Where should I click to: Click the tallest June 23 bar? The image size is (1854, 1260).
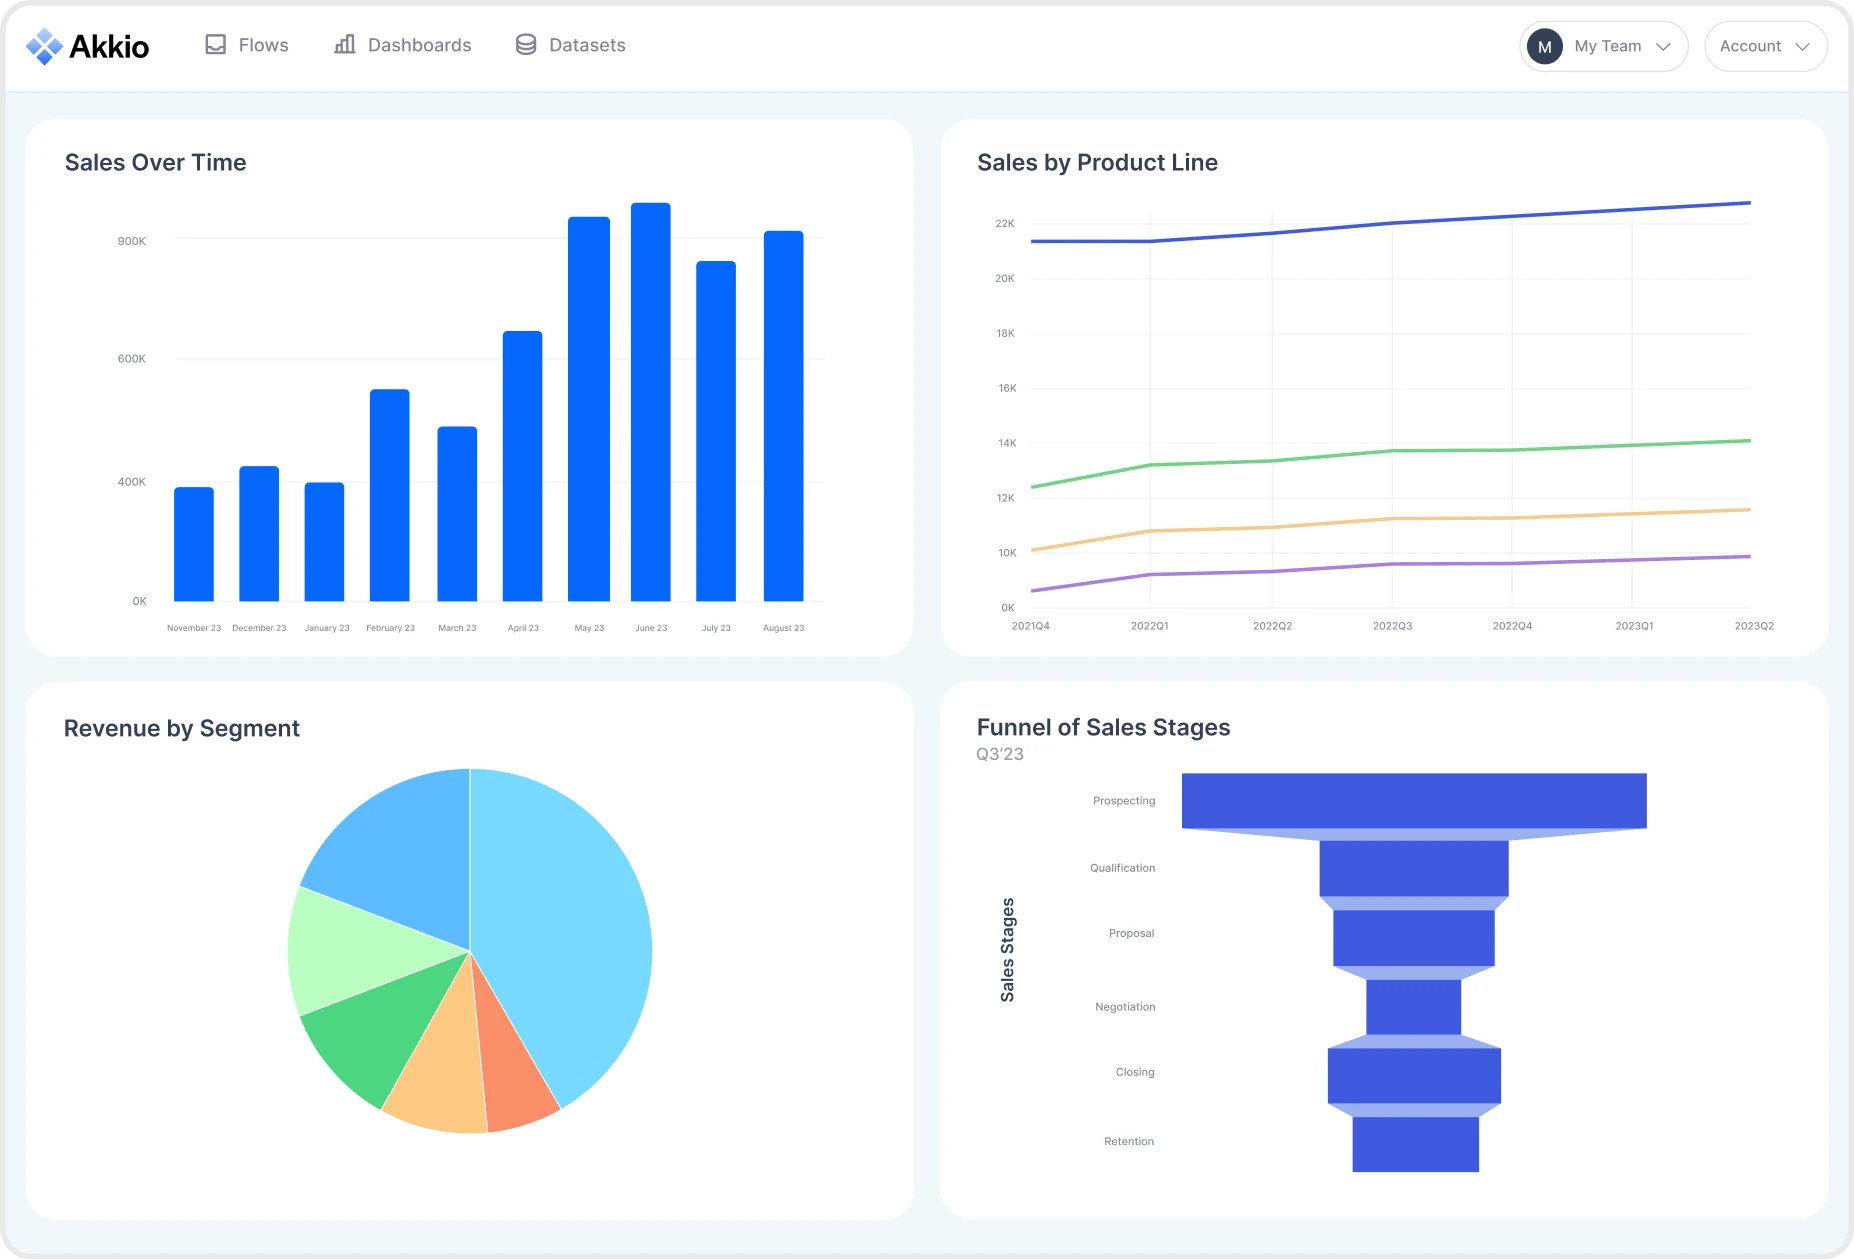click(x=651, y=400)
